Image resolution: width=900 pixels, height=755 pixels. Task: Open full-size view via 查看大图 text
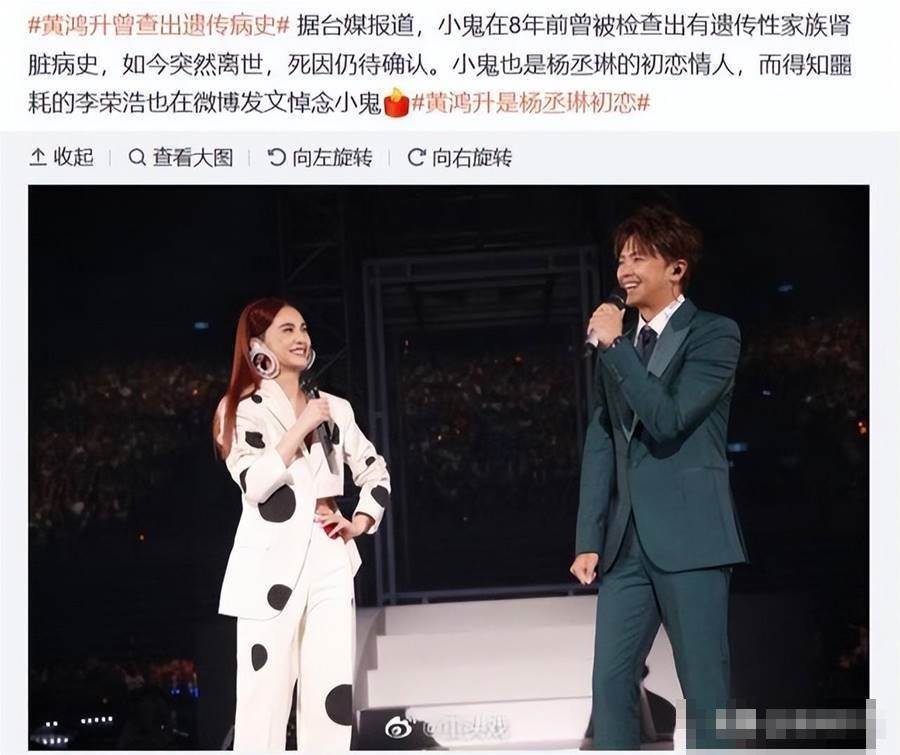(193, 157)
